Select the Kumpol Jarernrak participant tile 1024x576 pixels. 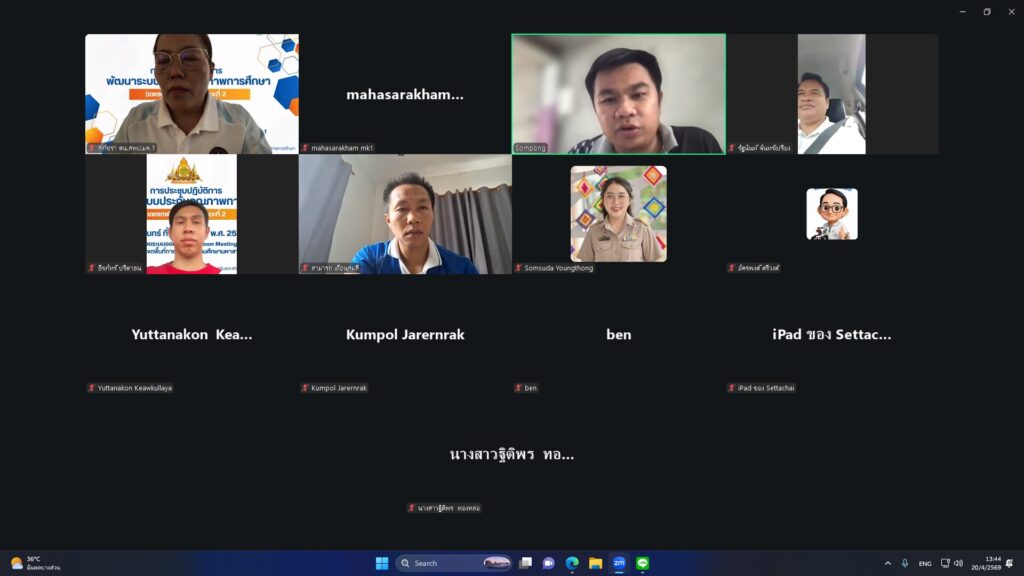405,334
